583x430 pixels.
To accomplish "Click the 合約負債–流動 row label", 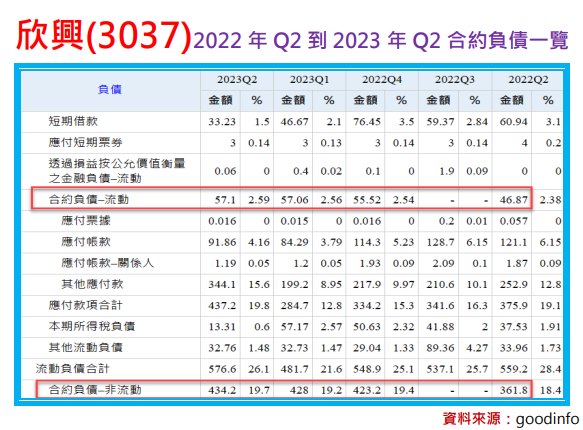I will pos(88,200).
